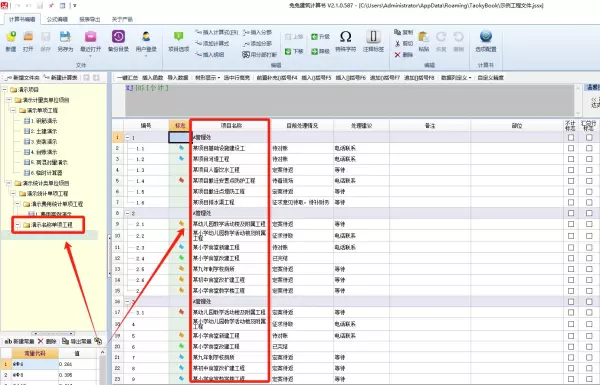
Task: Select the 项目名称 column header
Action: [231, 126]
